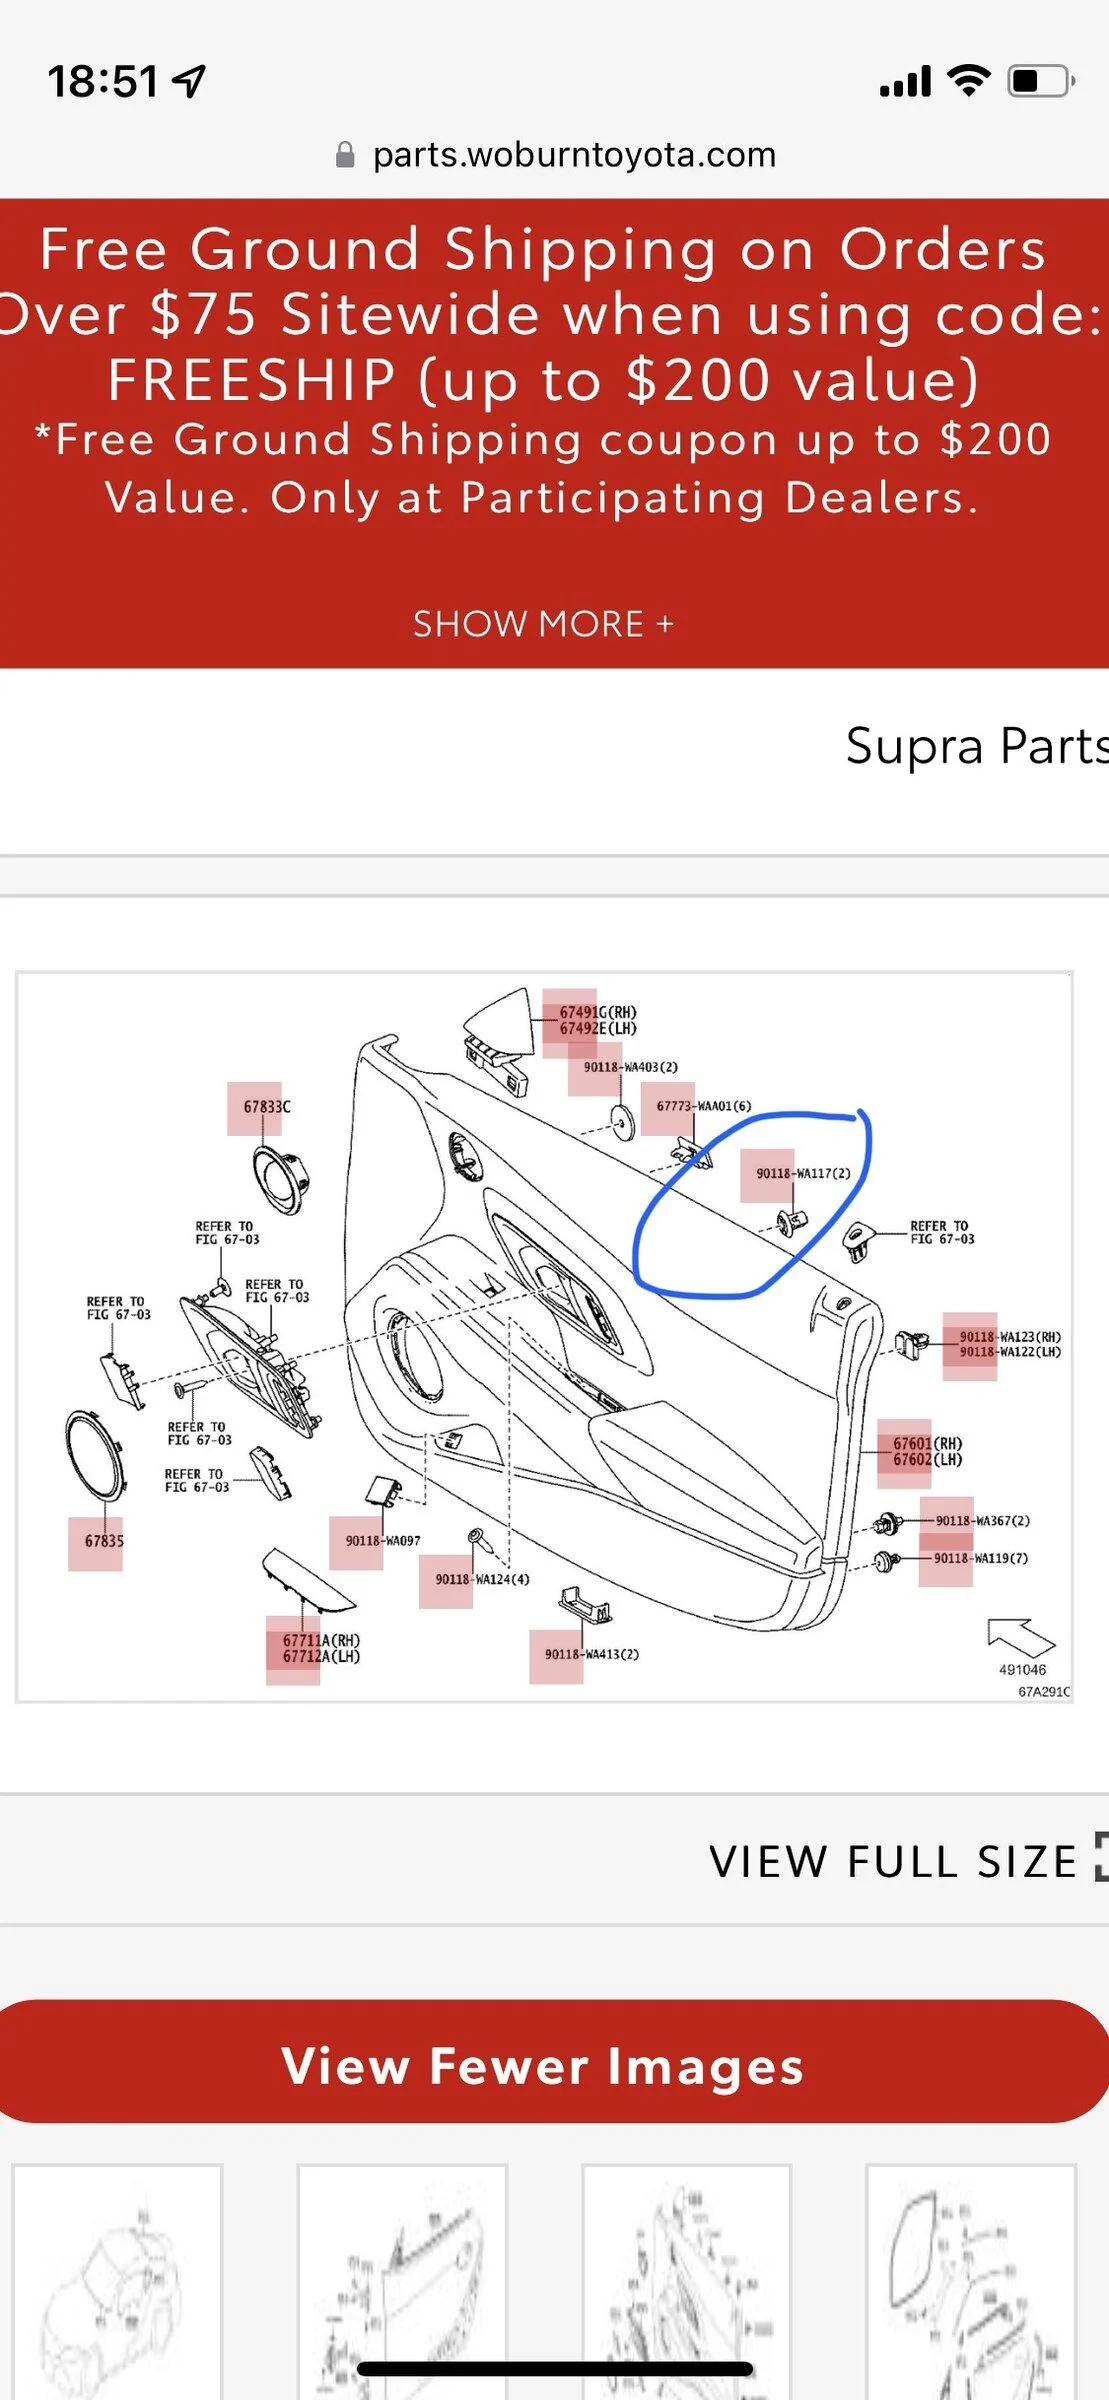Viewport: 1109px width, 2400px height.
Task: Open third door diagram thumbnail
Action: click(687, 2281)
